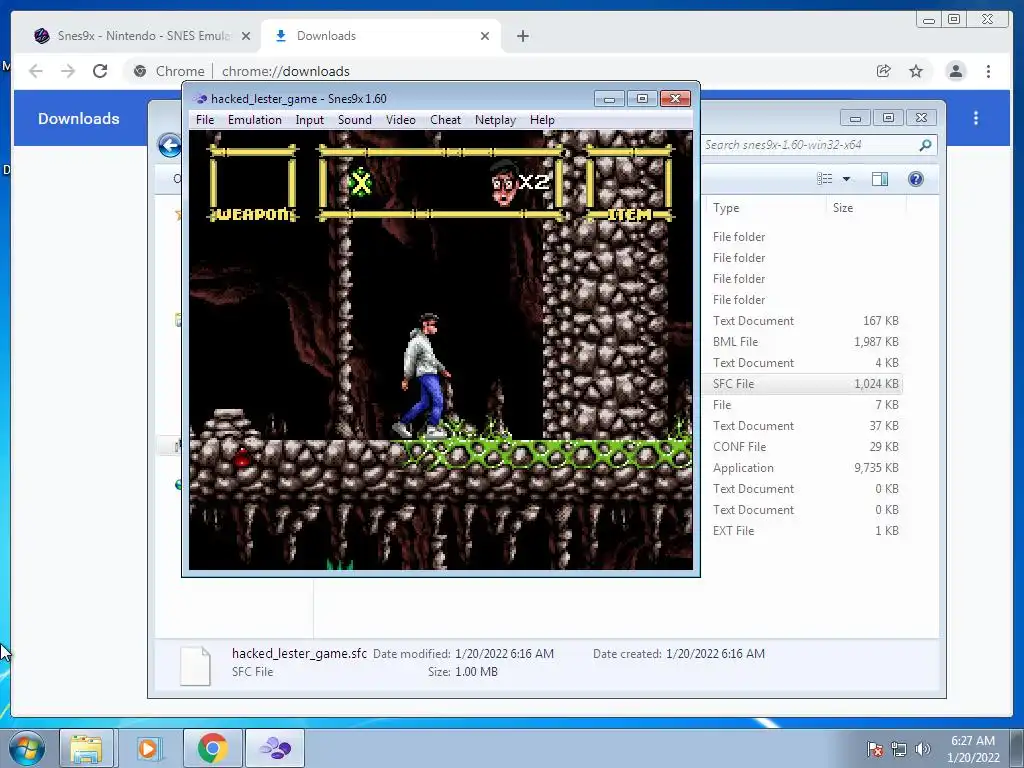The height and width of the screenshot is (768, 1024).
Task: Click the Downloads page heading
Action: click(x=78, y=119)
